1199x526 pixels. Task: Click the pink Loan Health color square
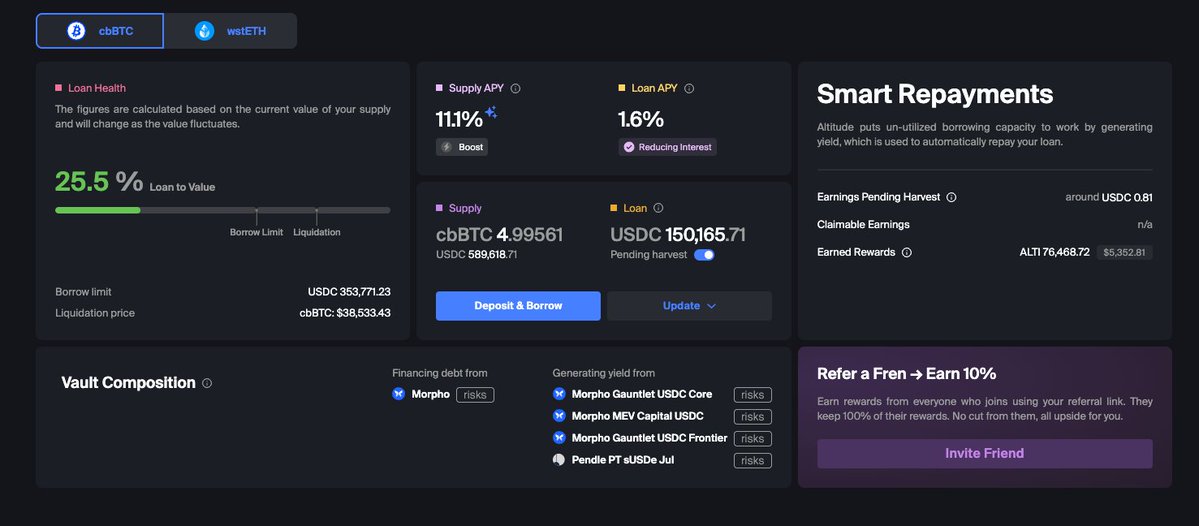pyautogui.click(x=58, y=89)
